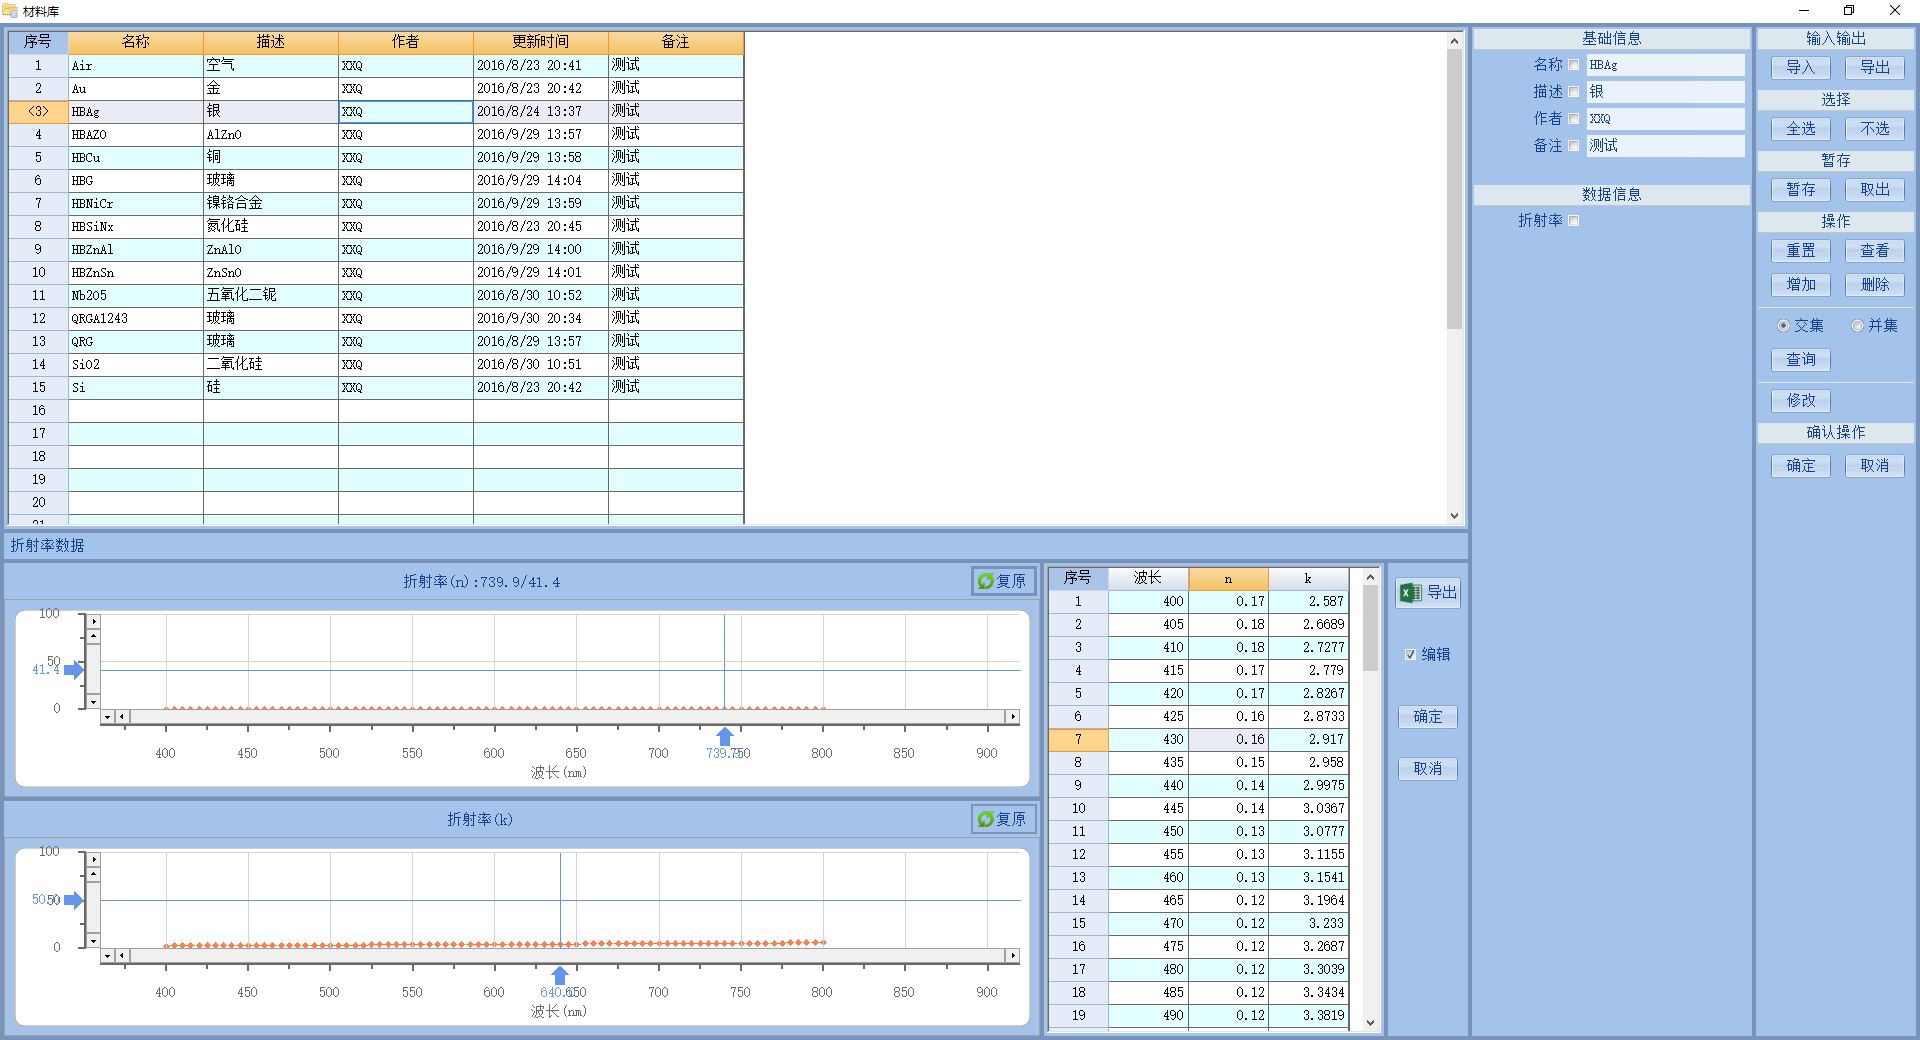Click the 导出 button under 输入输出
This screenshot has height=1040, width=1920.
coord(1875,68)
